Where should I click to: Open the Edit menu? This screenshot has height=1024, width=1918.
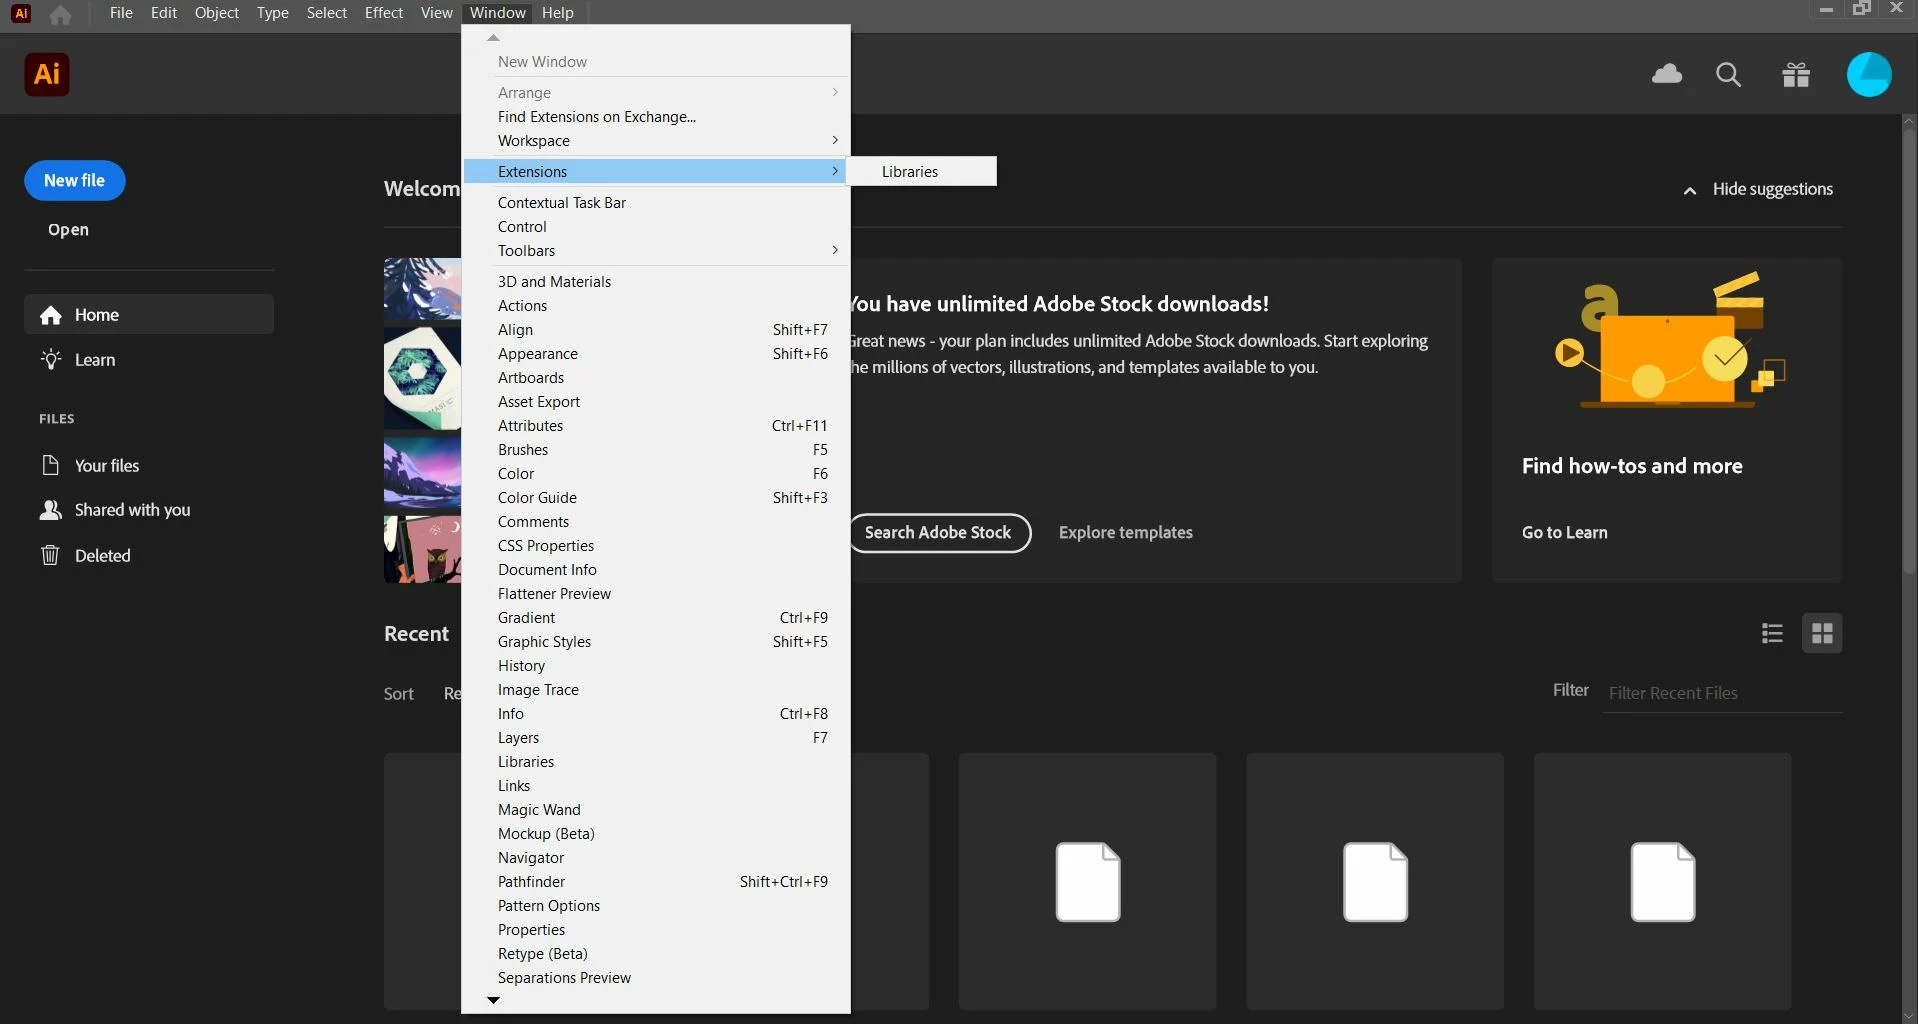[x=164, y=13]
